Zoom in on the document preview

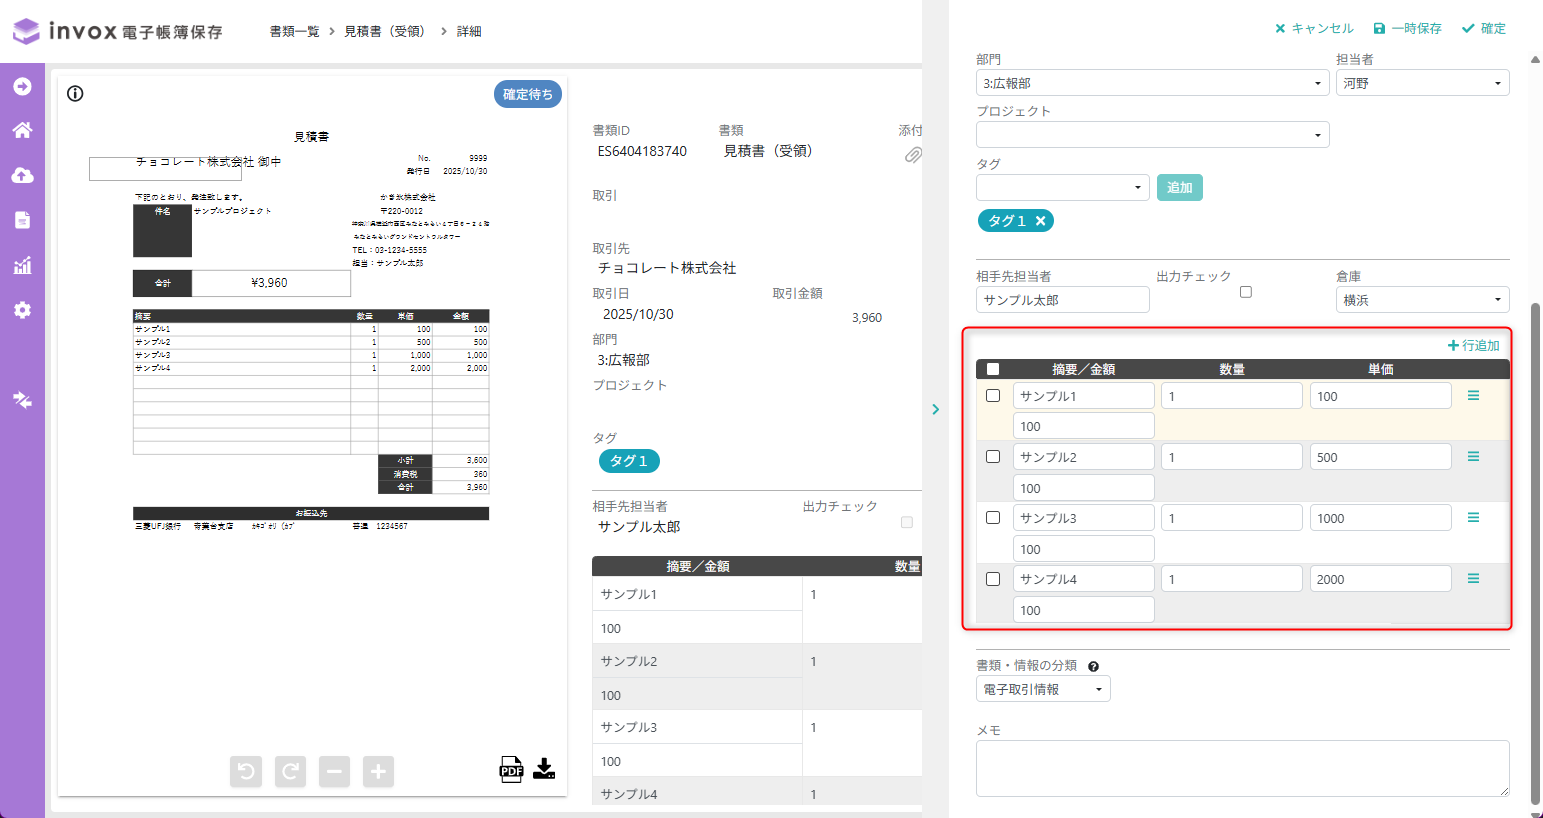coord(378,771)
